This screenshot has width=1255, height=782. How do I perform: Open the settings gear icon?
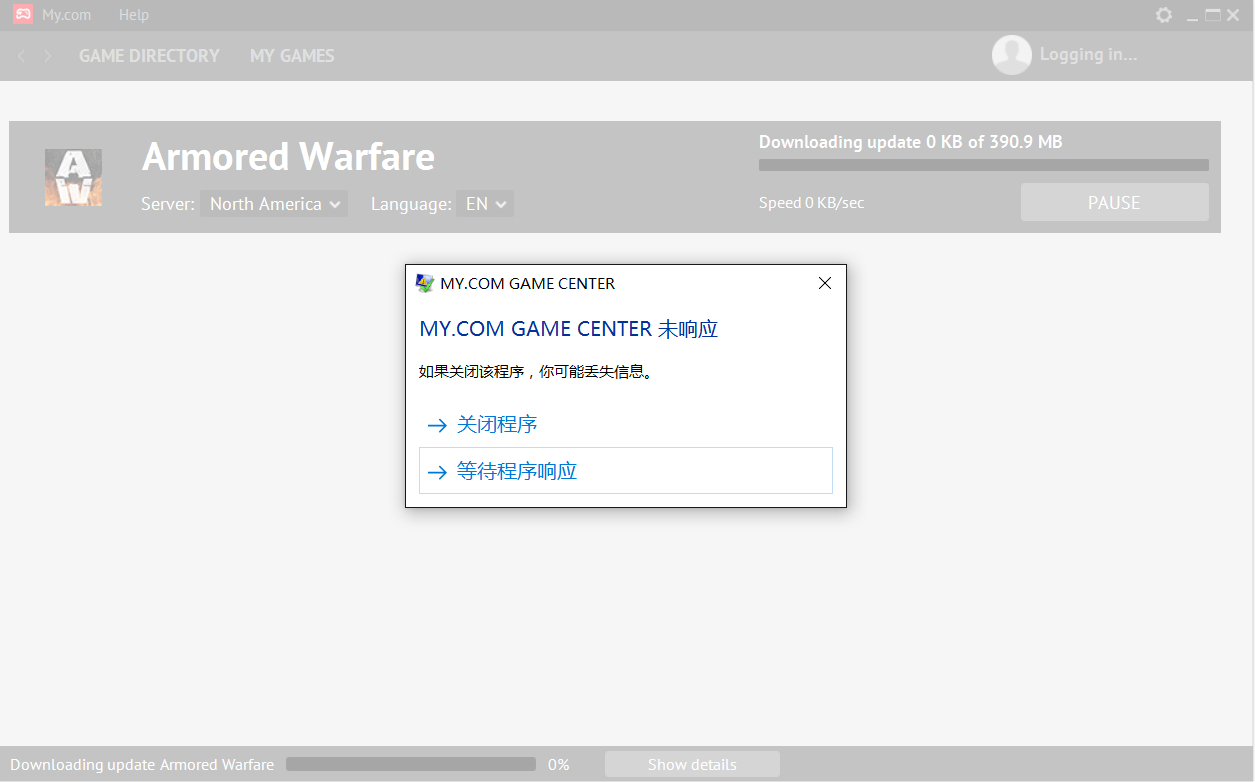(1164, 15)
